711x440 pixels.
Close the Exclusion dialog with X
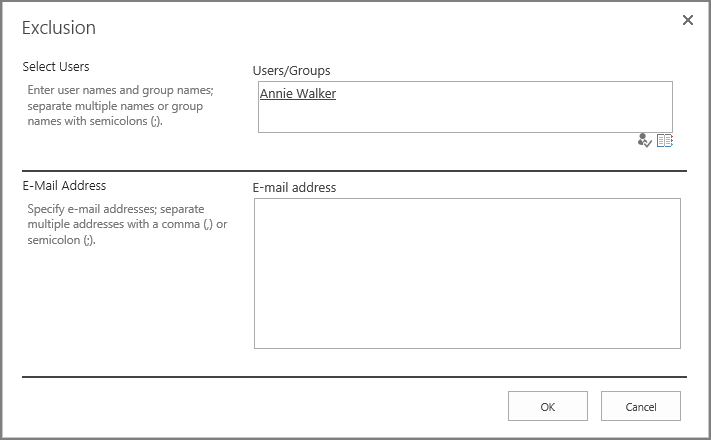click(687, 20)
